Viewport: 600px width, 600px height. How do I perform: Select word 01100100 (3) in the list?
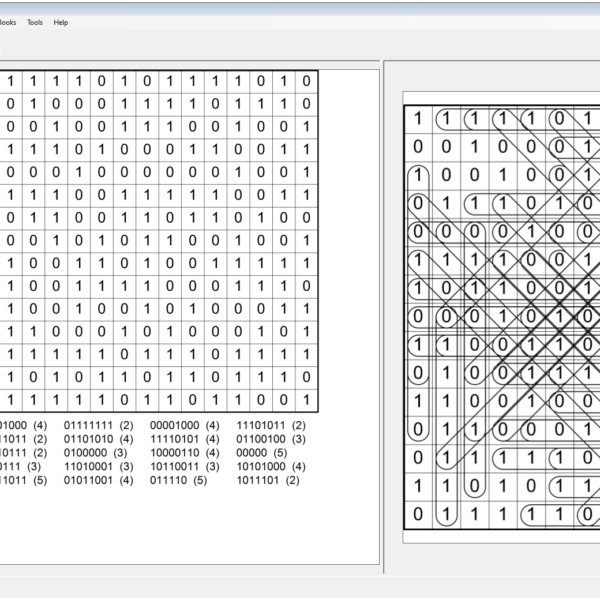pyautogui.click(x=271, y=439)
